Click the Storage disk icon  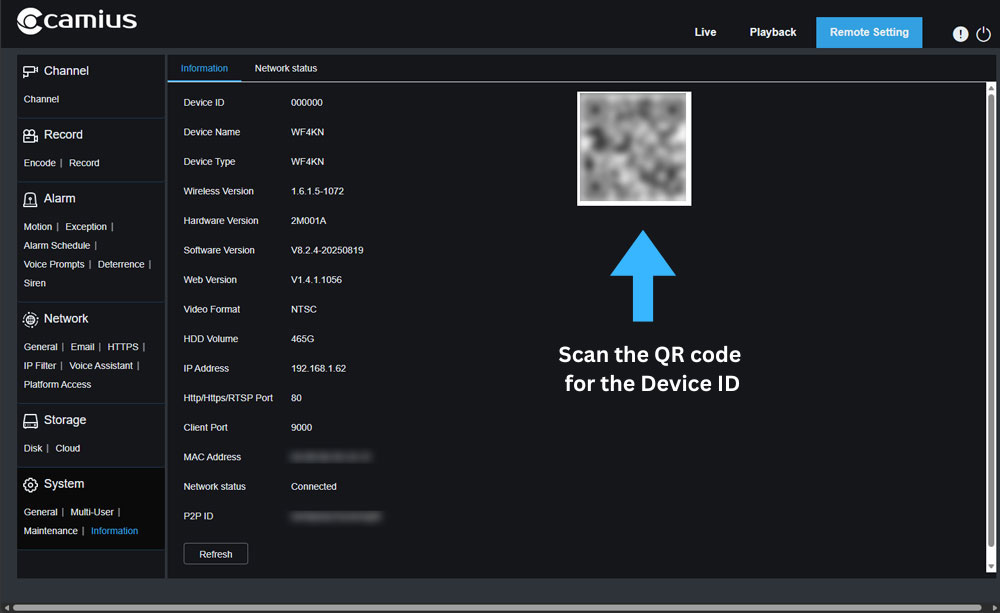tap(30, 421)
